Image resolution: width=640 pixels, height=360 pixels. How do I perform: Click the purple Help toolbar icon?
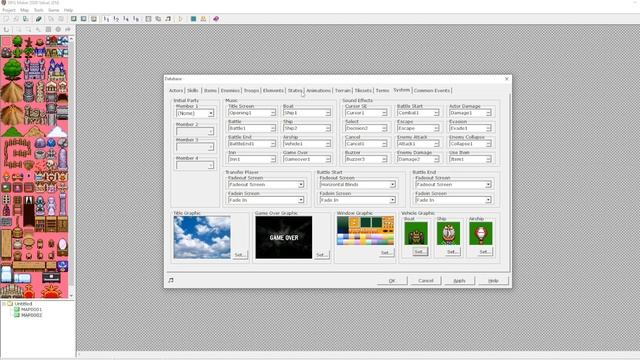tap(216, 19)
